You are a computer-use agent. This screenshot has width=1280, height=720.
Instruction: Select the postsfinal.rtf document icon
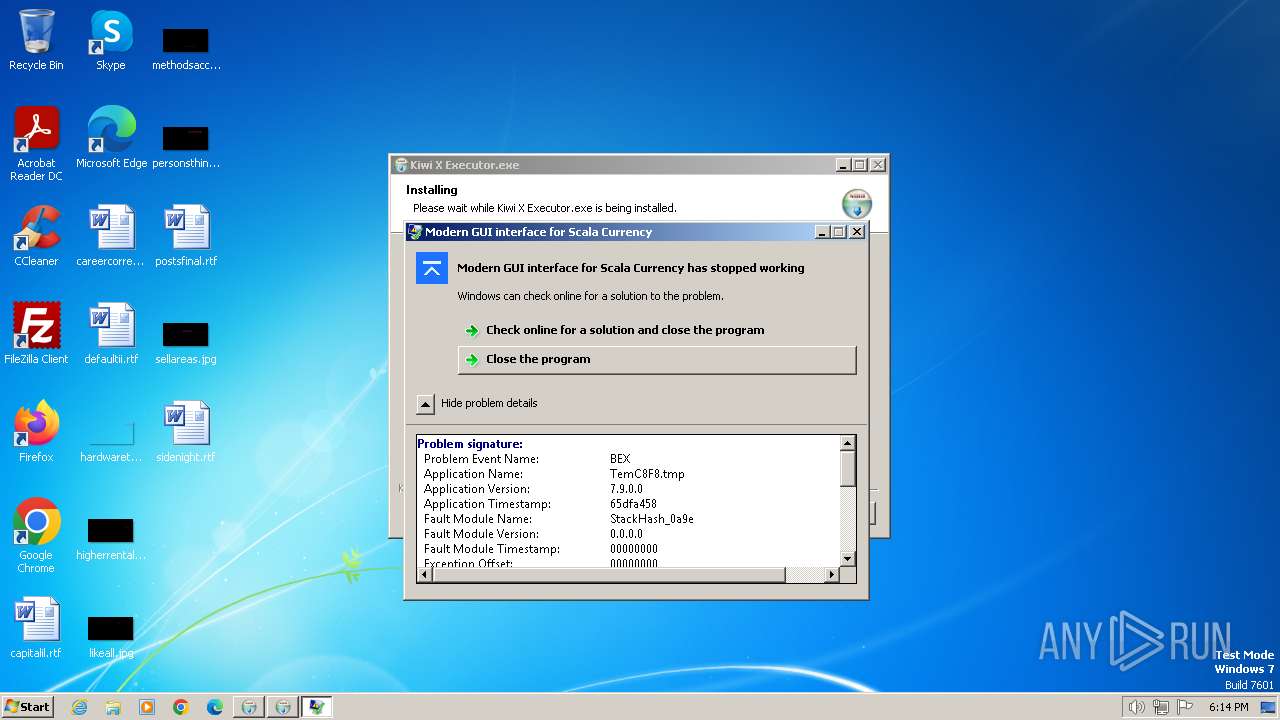click(x=186, y=236)
